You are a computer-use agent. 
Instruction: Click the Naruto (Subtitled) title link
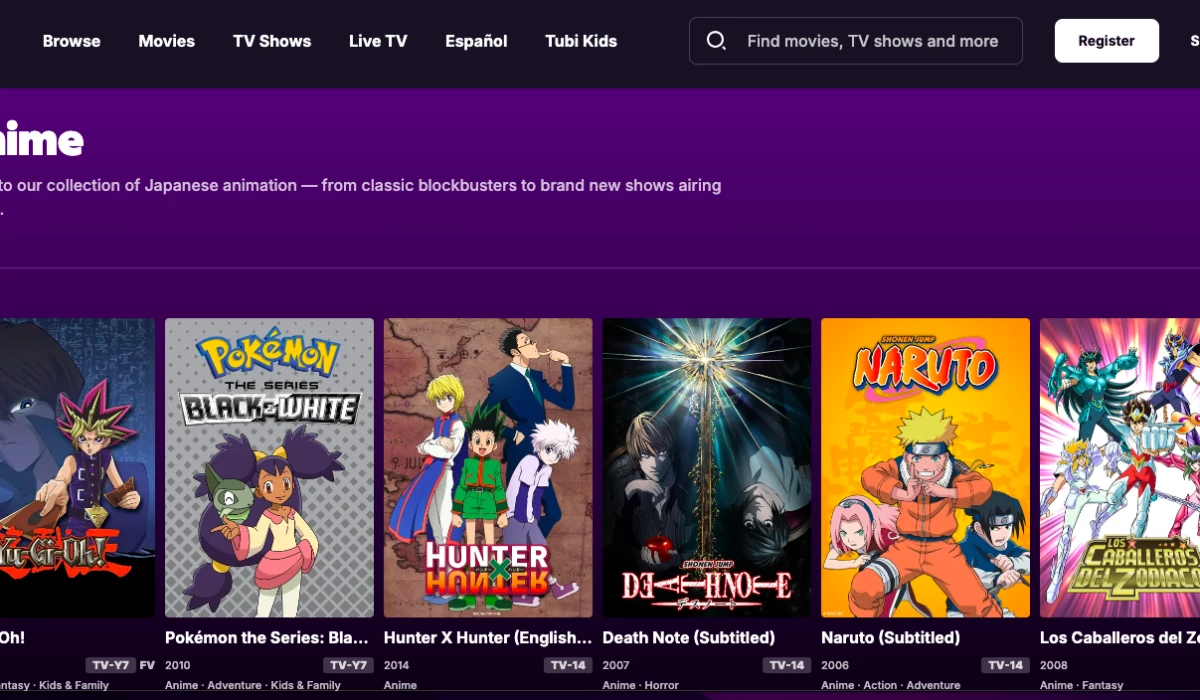click(x=890, y=638)
